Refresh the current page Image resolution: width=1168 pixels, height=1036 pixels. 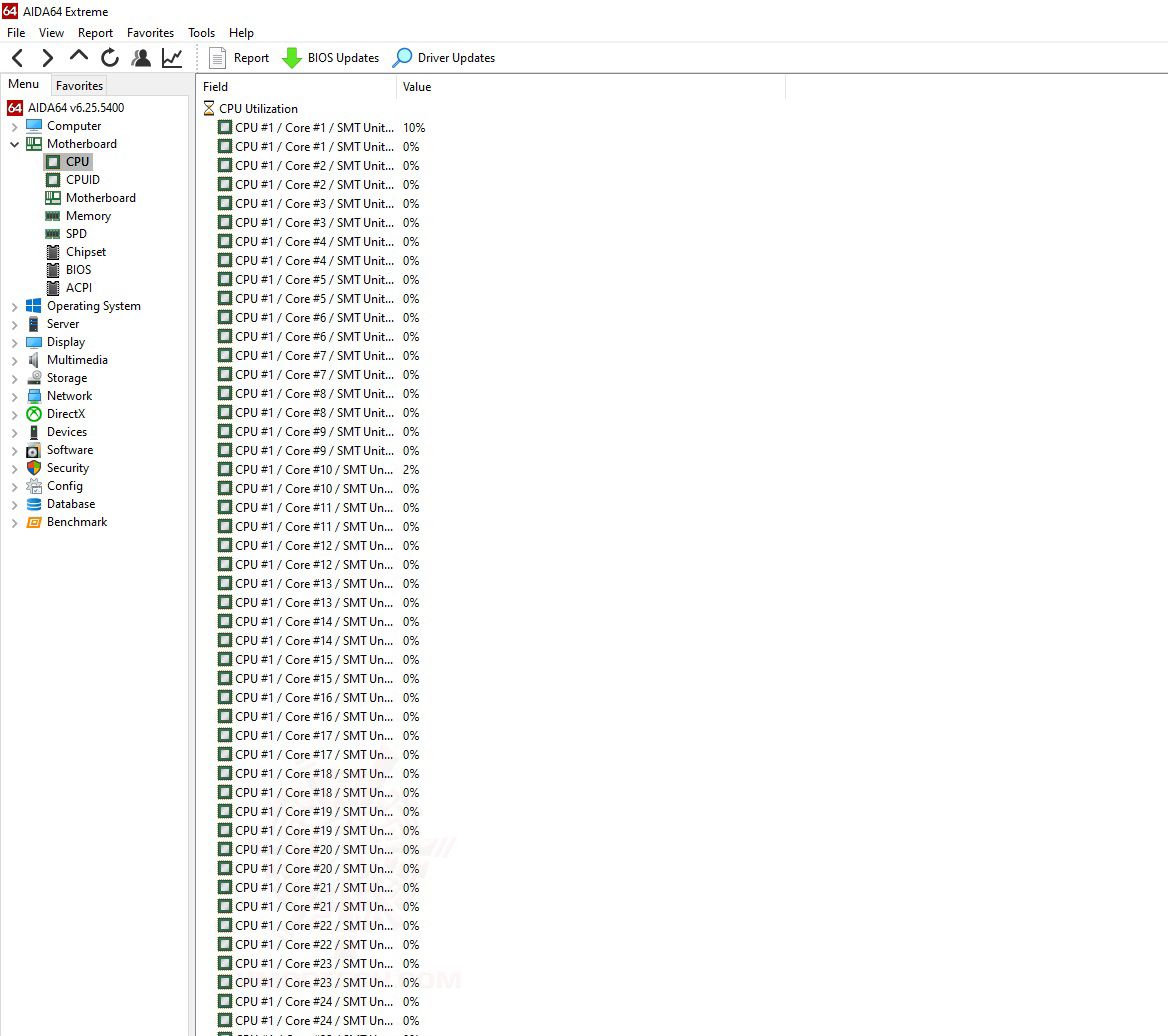(x=110, y=57)
